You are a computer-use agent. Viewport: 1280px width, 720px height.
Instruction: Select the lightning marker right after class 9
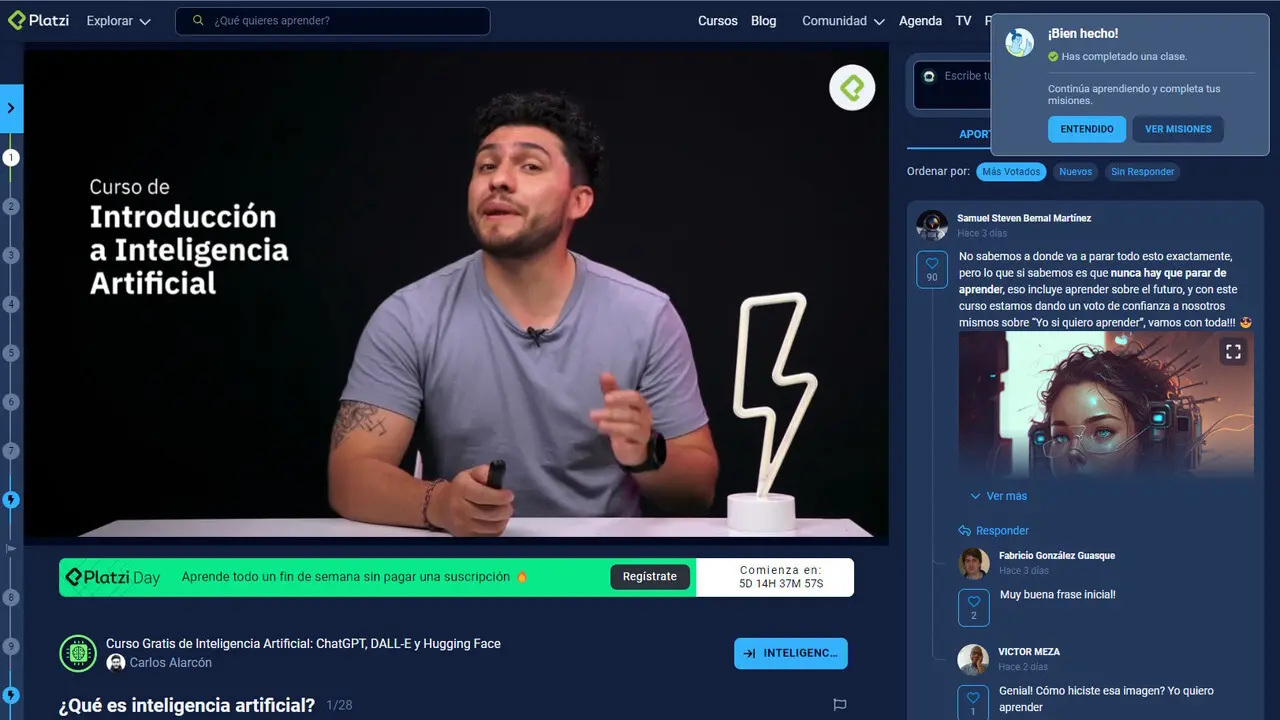(x=11, y=695)
